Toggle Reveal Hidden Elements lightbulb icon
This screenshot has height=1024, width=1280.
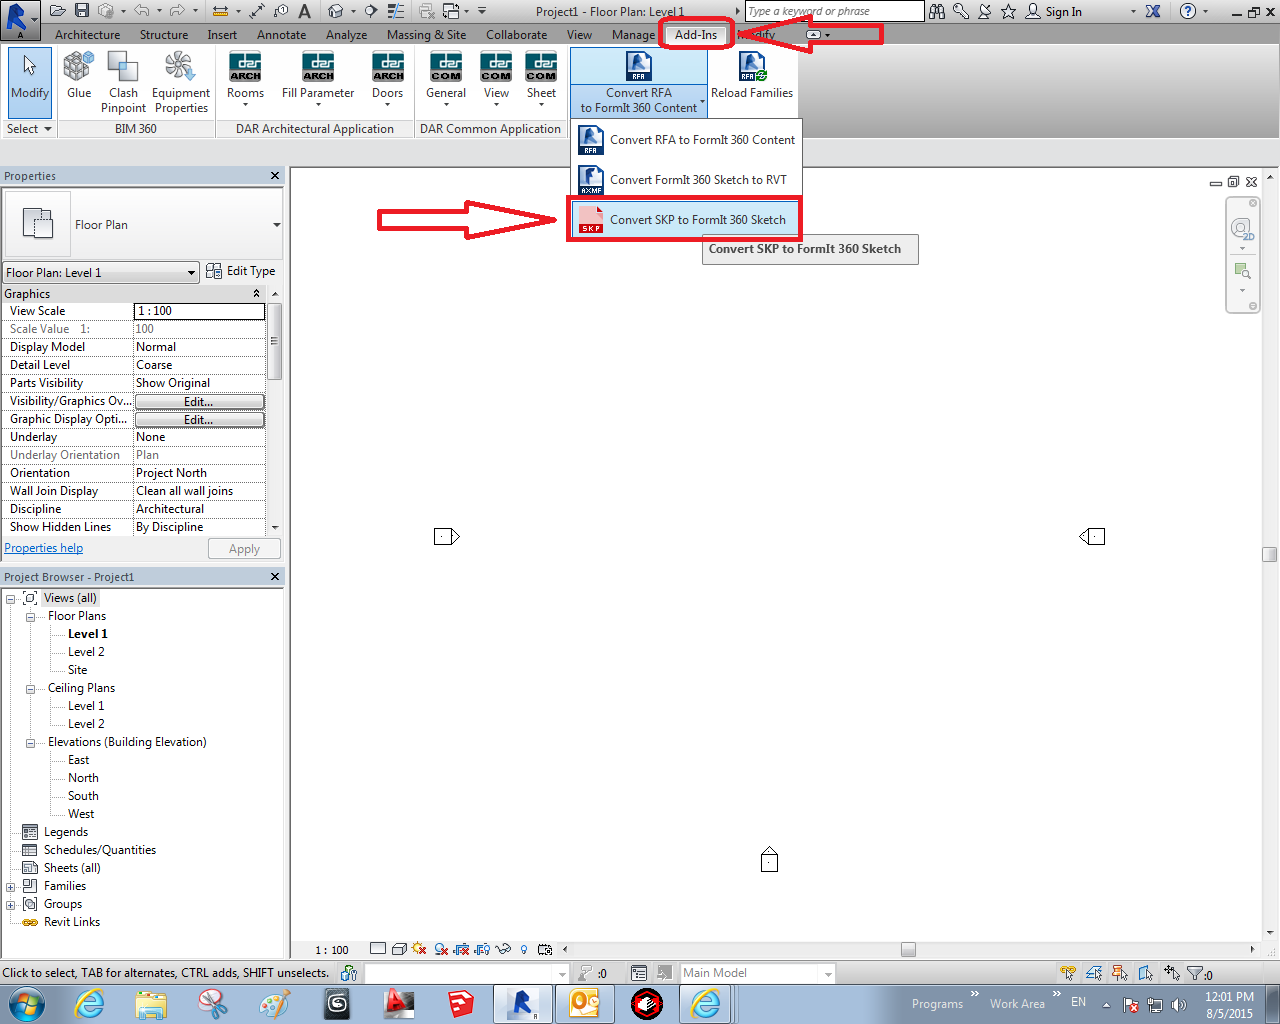524,949
